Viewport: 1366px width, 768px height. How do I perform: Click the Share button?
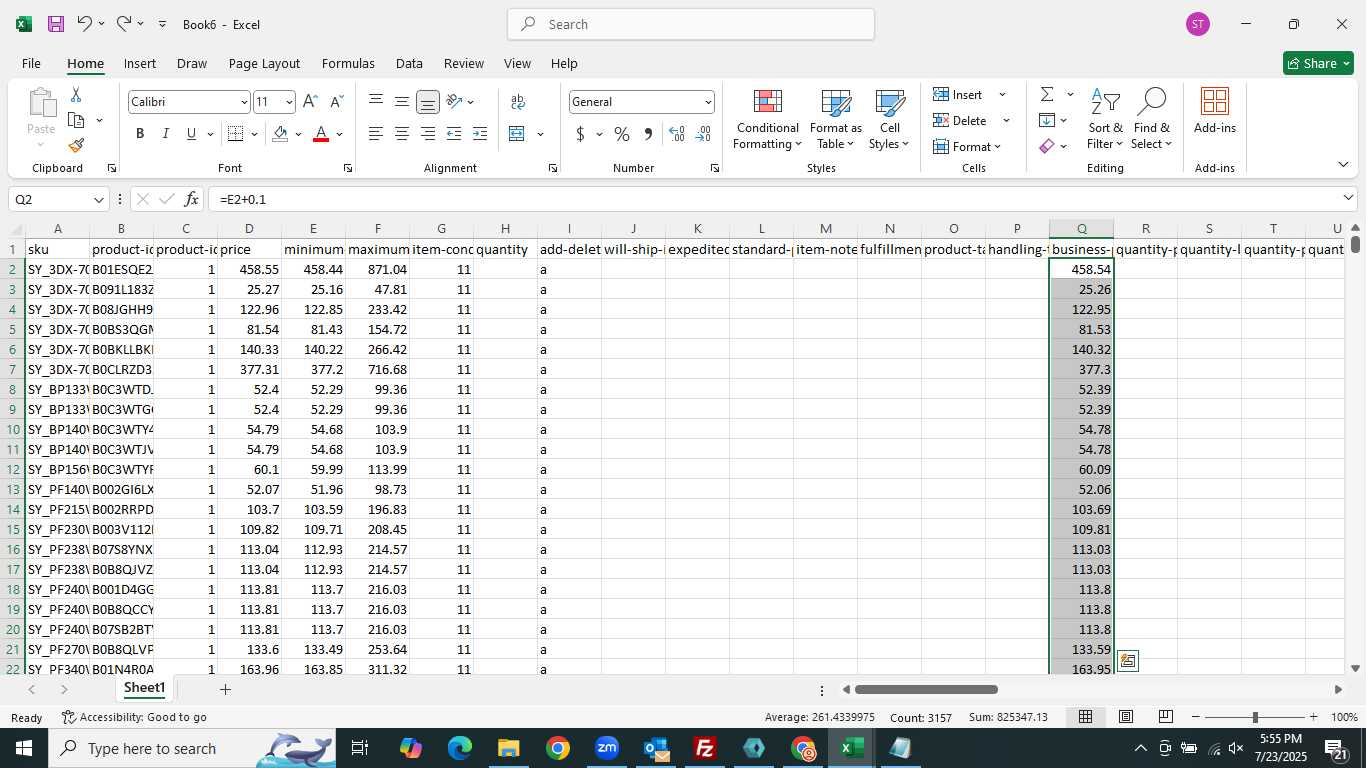[x=1318, y=63]
